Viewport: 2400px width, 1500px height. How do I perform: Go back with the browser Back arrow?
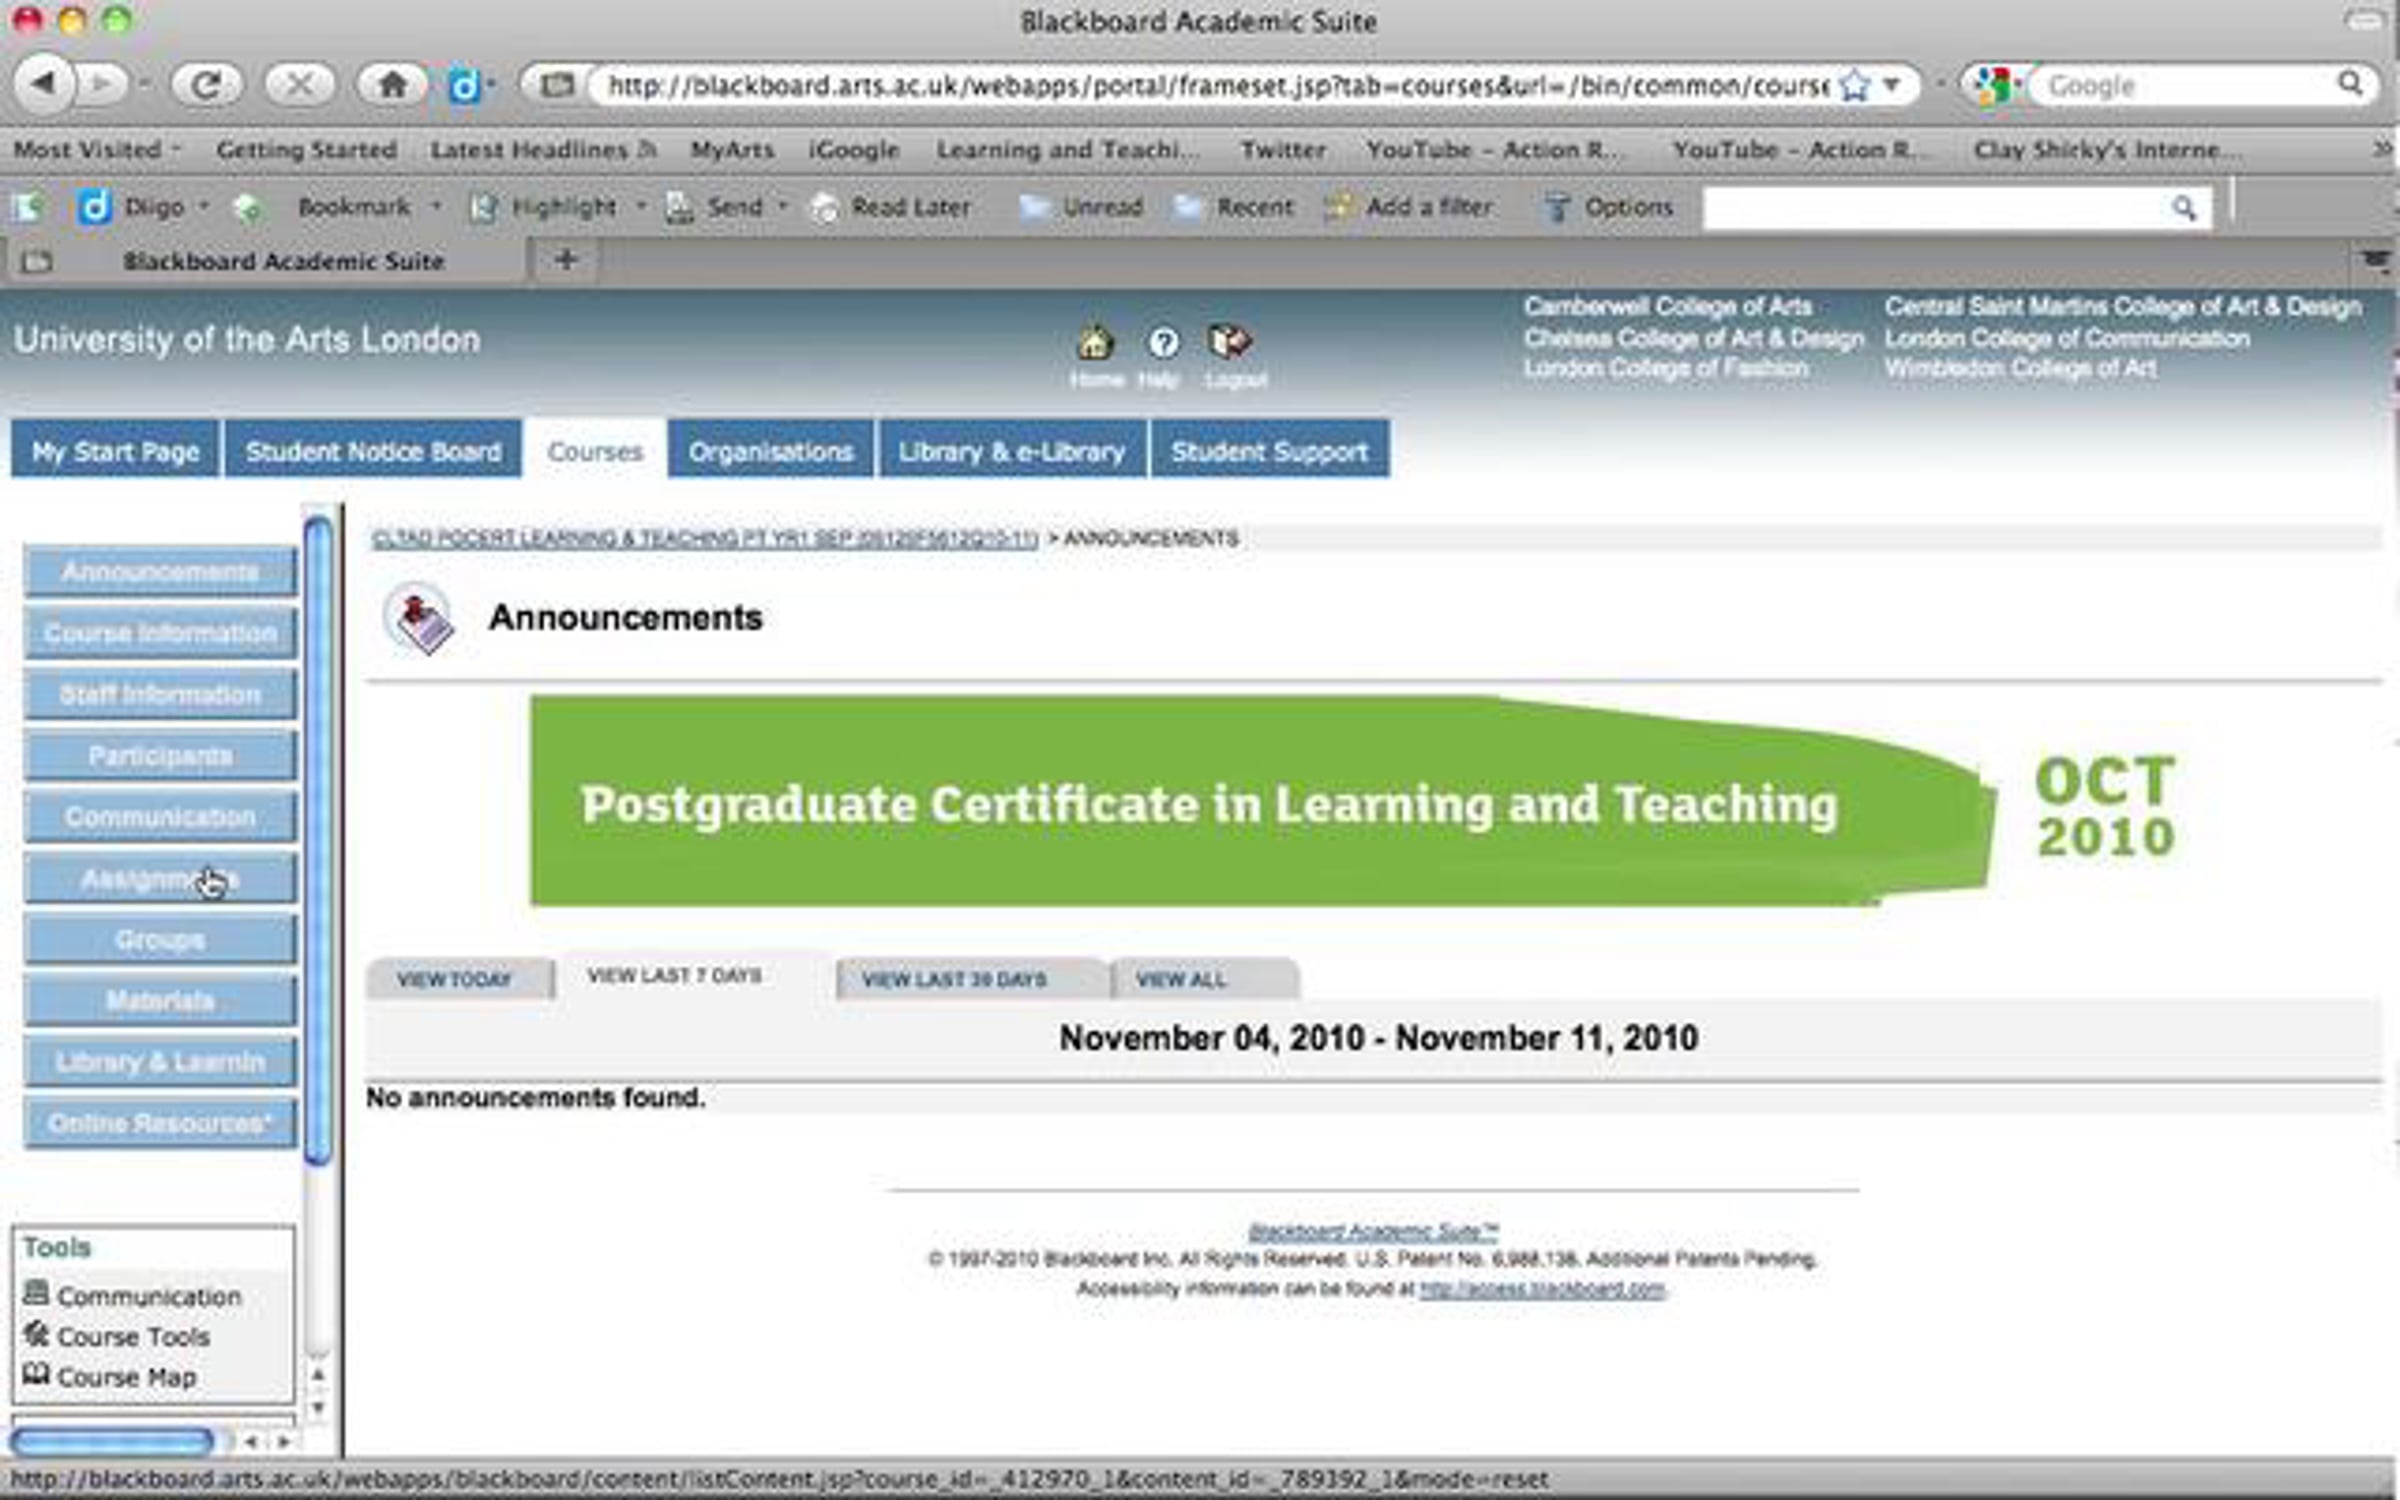tap(43, 84)
